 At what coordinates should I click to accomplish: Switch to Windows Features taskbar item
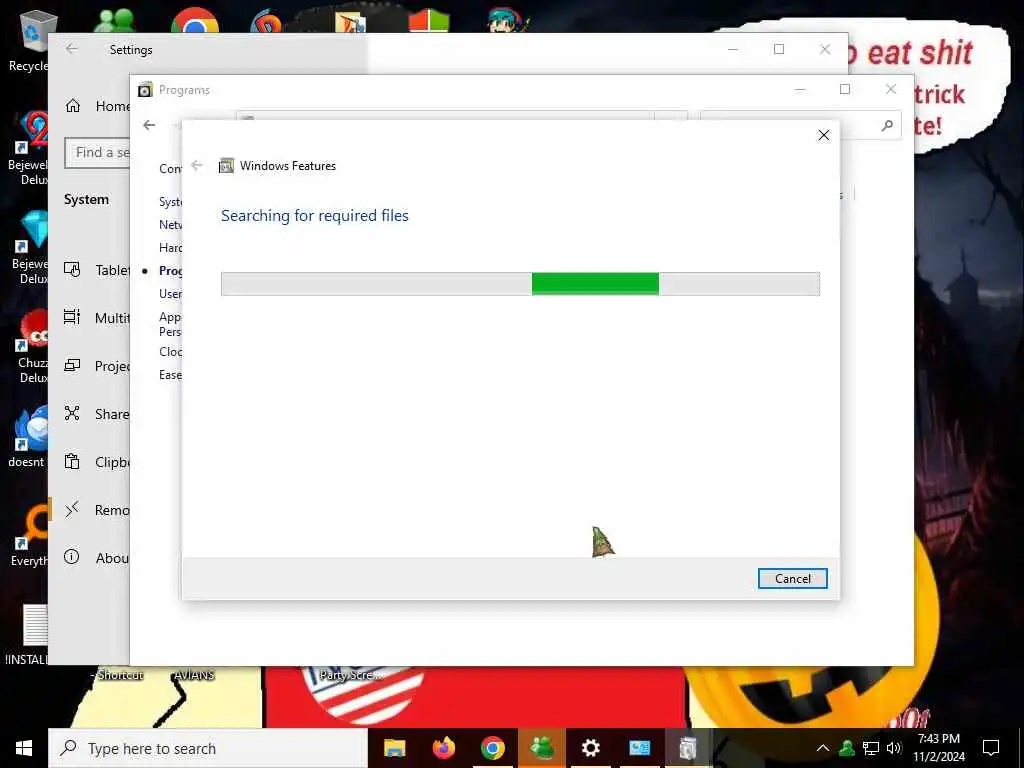point(688,748)
